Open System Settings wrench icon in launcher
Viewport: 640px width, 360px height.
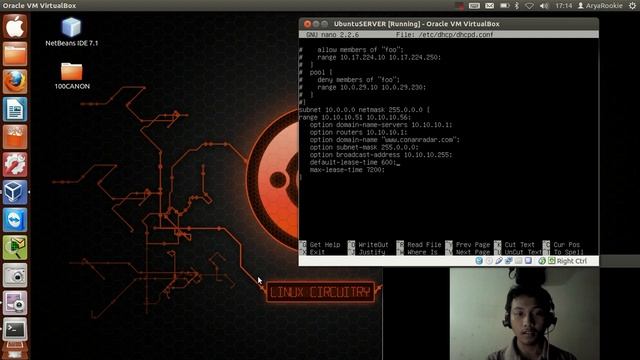15,164
